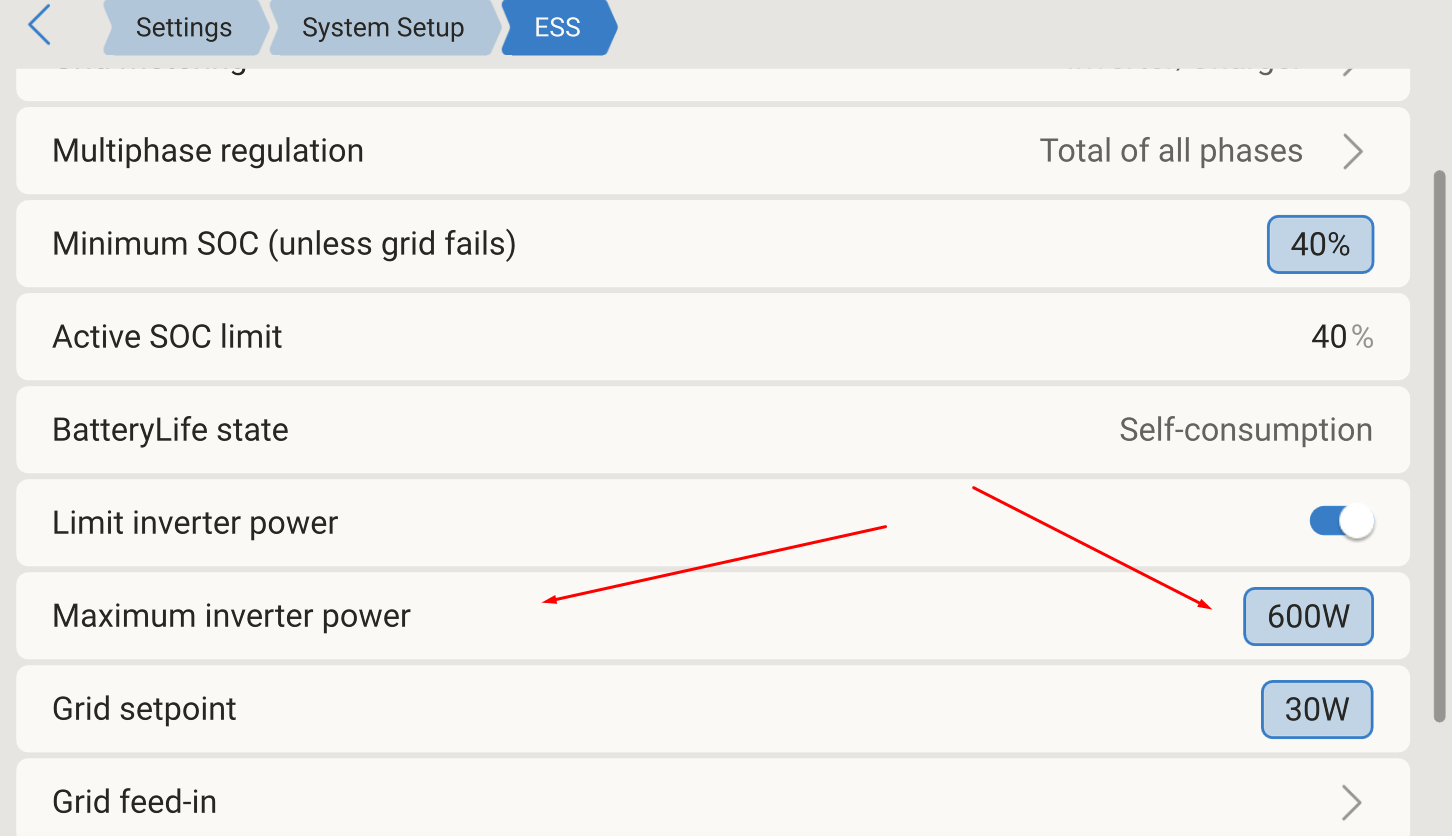
Task: Click the Self-consumption status text
Action: click(1245, 430)
